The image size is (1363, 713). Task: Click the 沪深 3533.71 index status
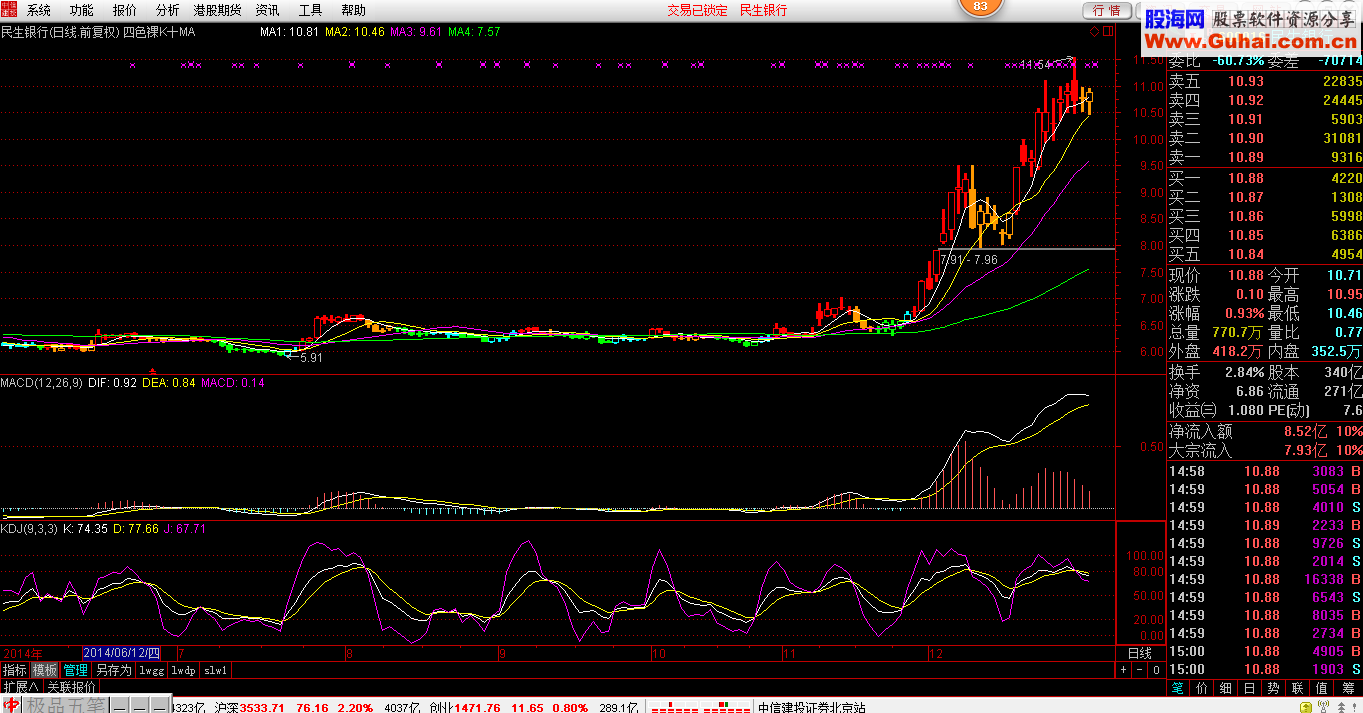(x=250, y=707)
